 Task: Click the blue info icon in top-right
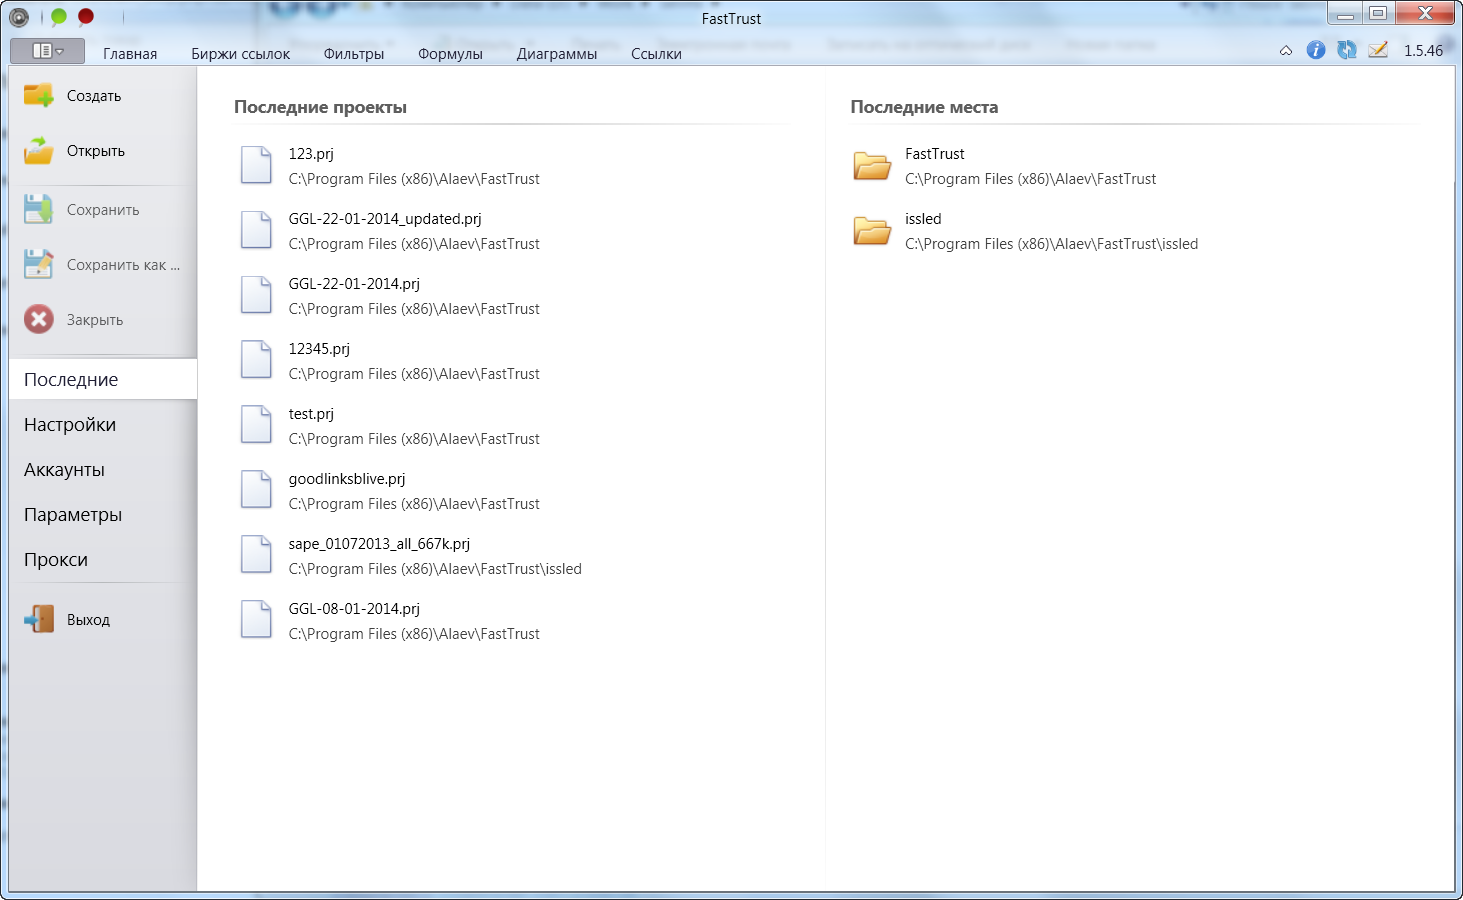coord(1316,50)
